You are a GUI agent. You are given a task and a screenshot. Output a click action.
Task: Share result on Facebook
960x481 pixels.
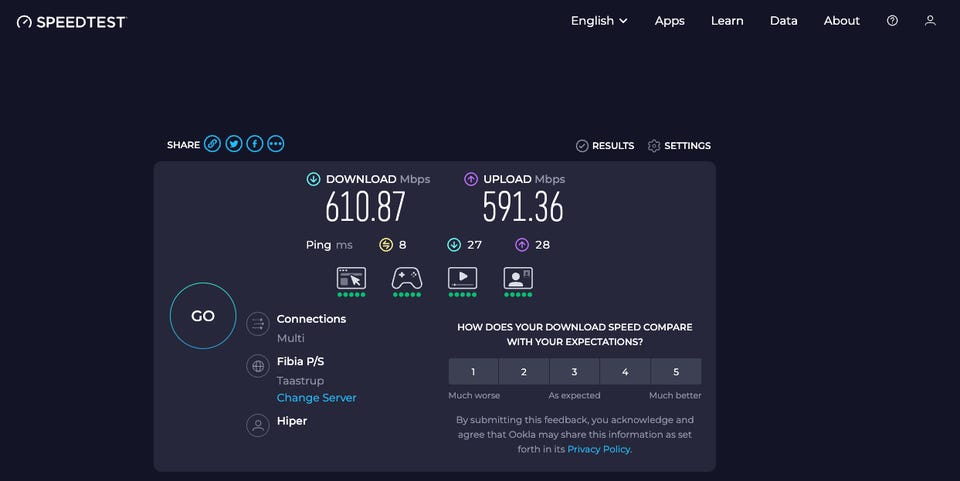pyautogui.click(x=255, y=144)
